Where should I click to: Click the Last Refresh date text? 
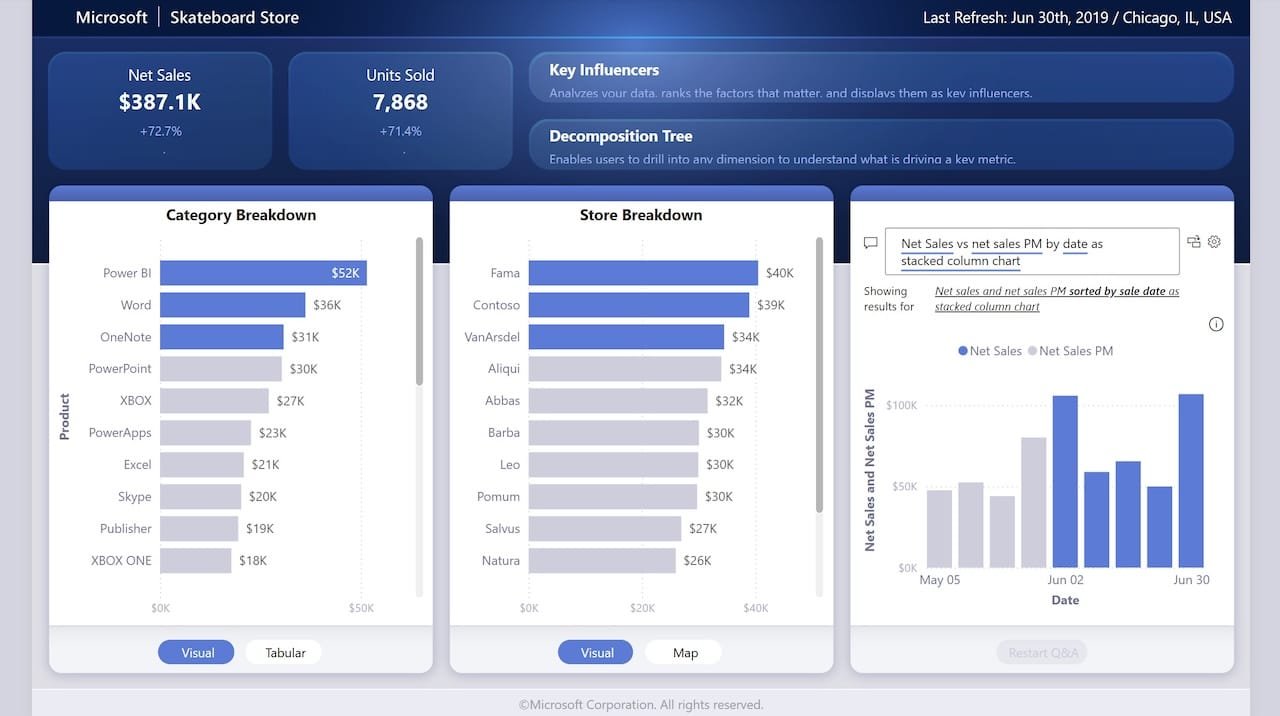click(x=1078, y=17)
